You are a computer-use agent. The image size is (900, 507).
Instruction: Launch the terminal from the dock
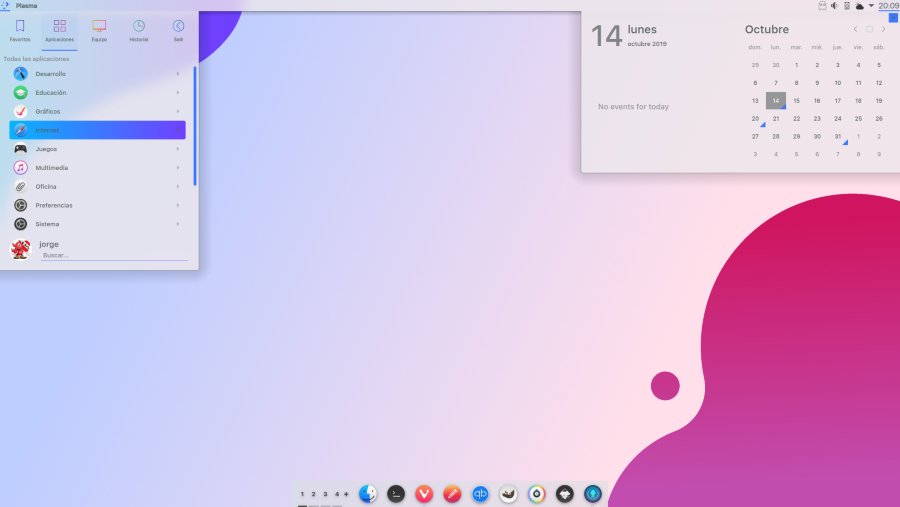(395, 494)
